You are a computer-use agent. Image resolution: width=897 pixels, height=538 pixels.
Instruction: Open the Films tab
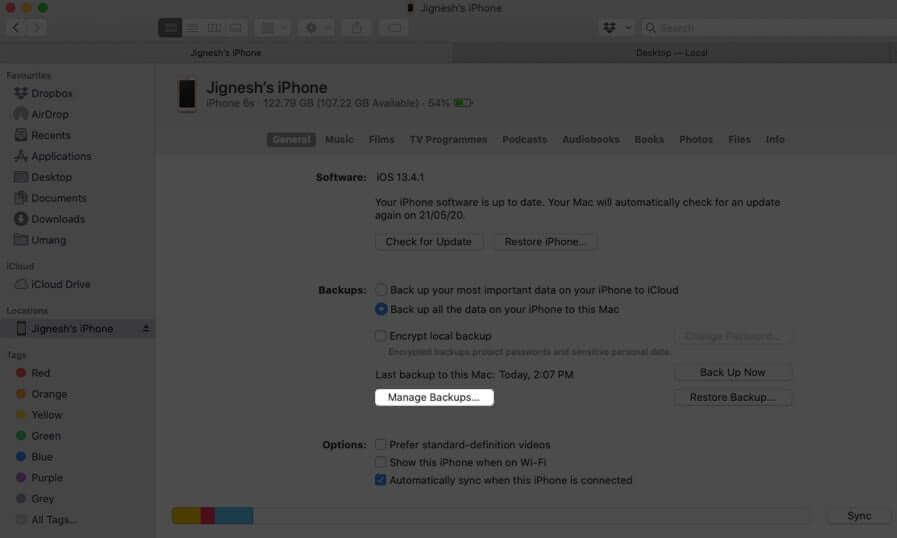pos(382,140)
